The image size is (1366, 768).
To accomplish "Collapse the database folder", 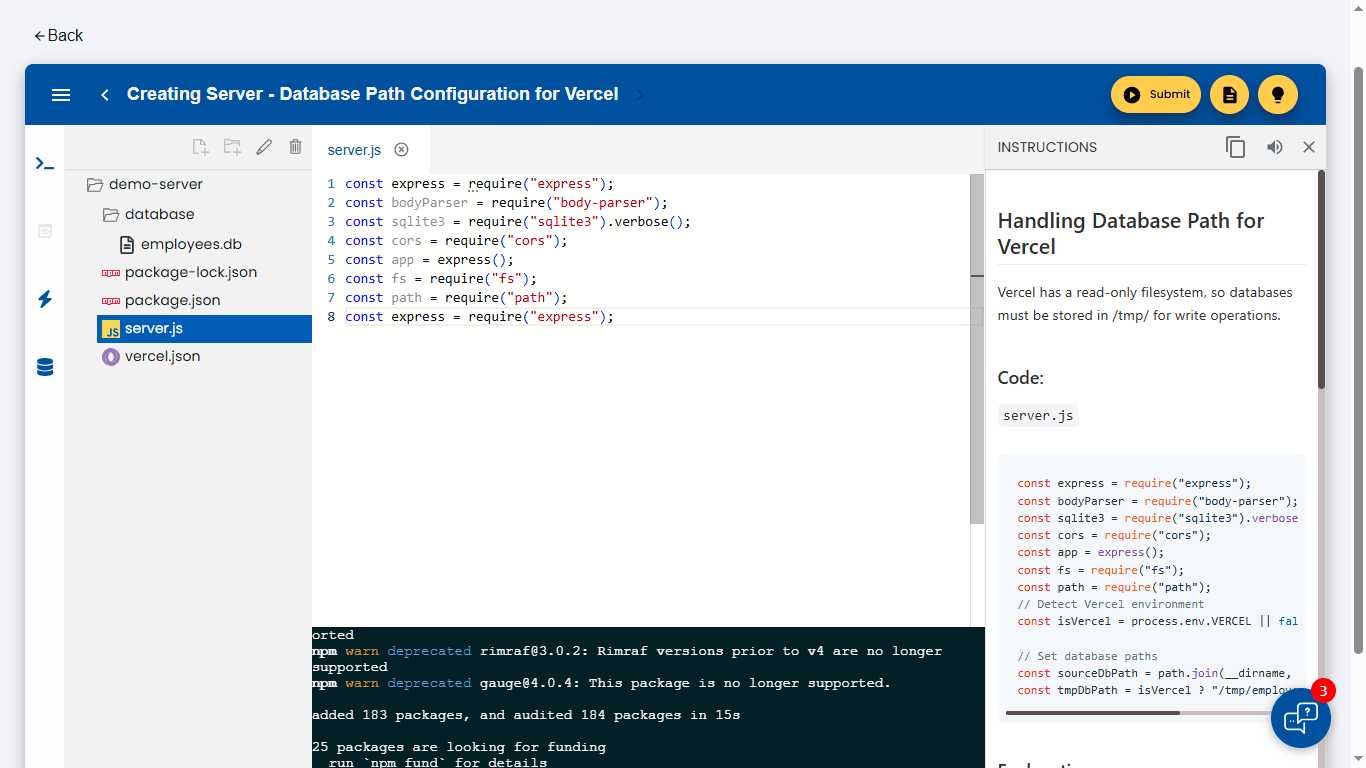I will tap(148, 214).
